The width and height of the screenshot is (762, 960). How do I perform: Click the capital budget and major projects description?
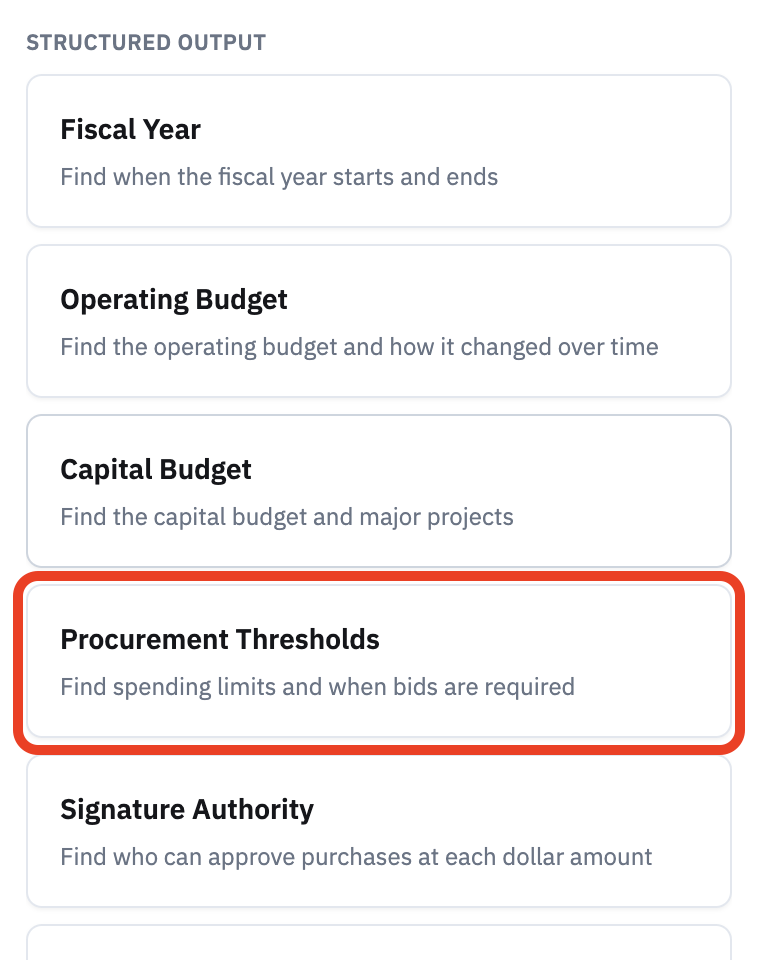click(286, 517)
